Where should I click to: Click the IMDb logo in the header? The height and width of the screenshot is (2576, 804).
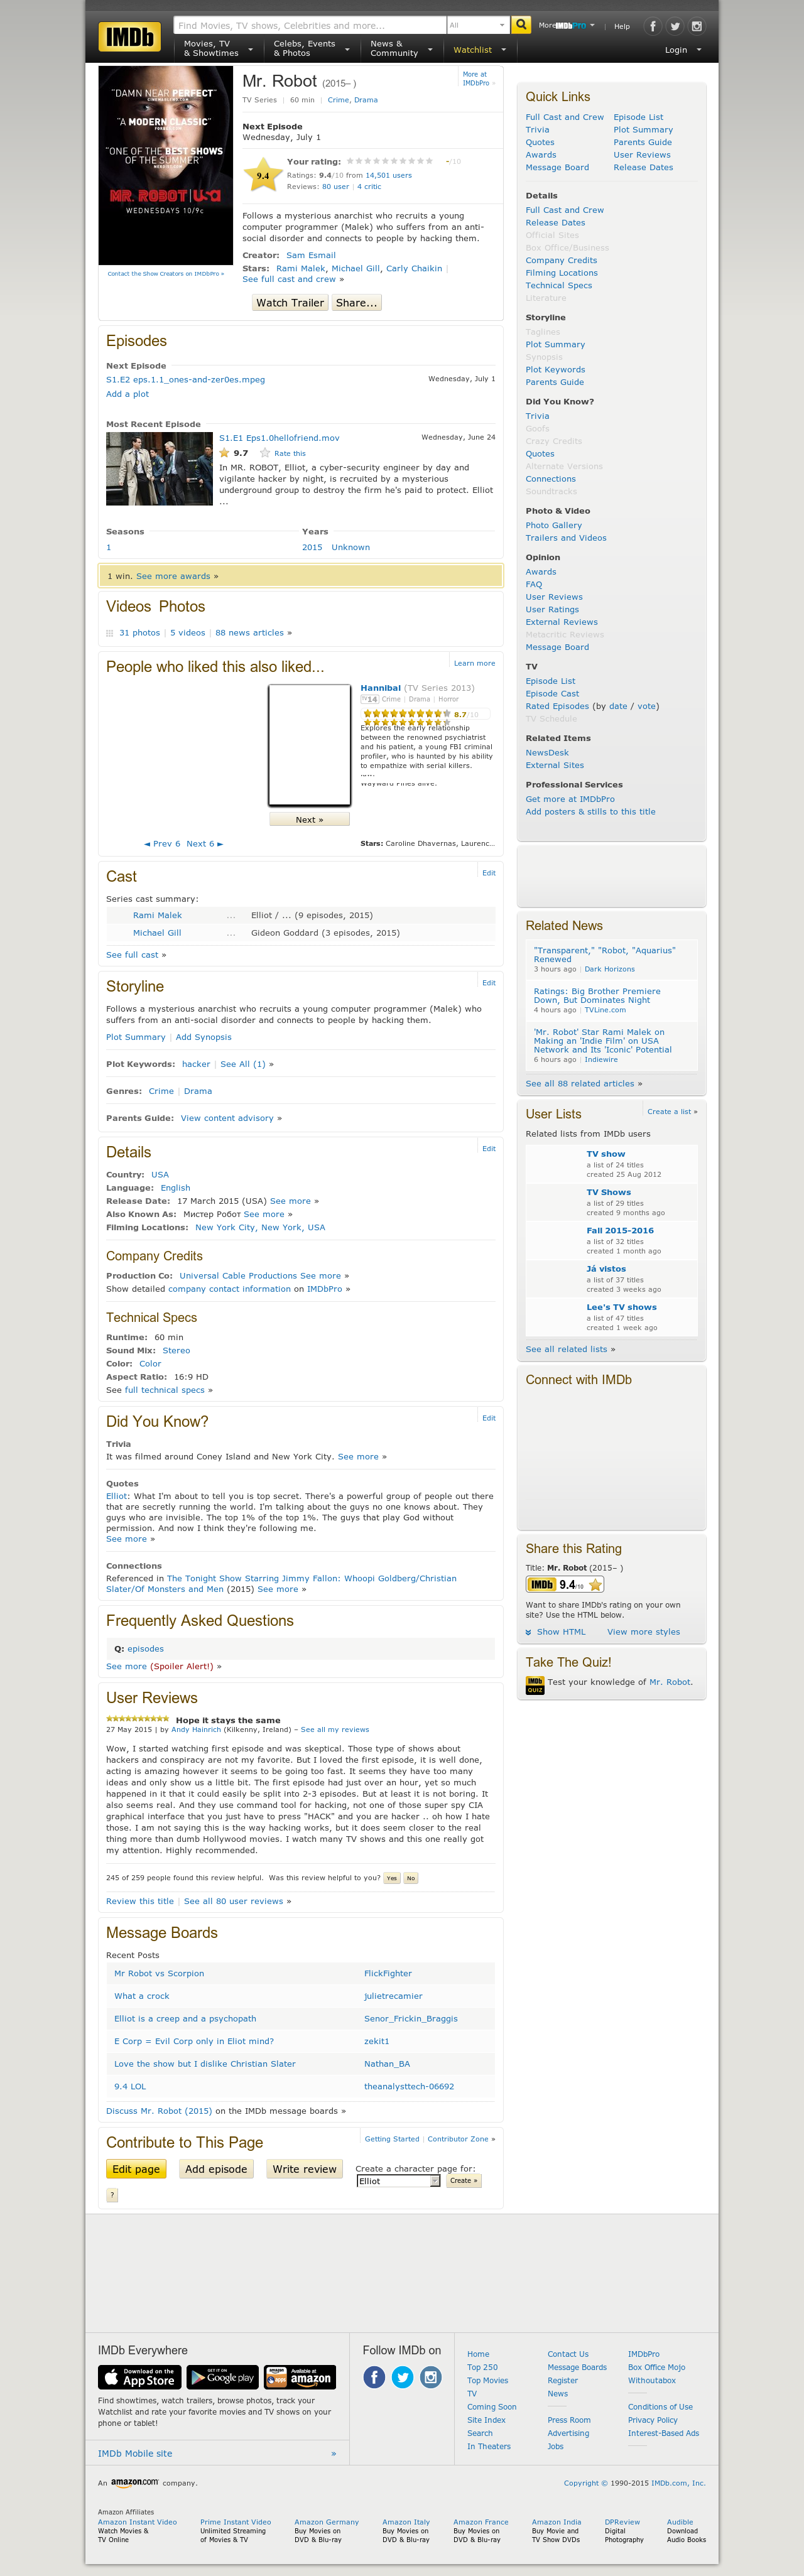[x=130, y=37]
